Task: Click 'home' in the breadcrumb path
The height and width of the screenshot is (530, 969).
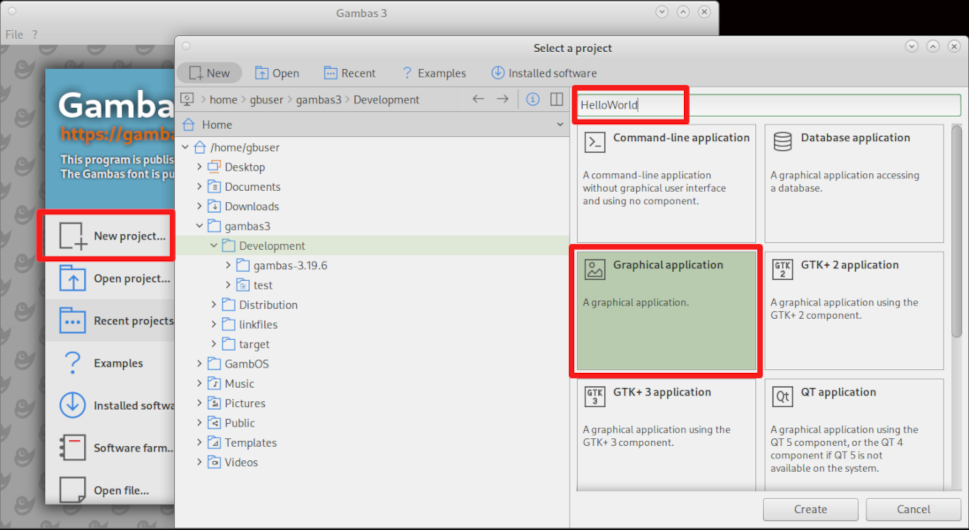Action: pyautogui.click(x=223, y=99)
